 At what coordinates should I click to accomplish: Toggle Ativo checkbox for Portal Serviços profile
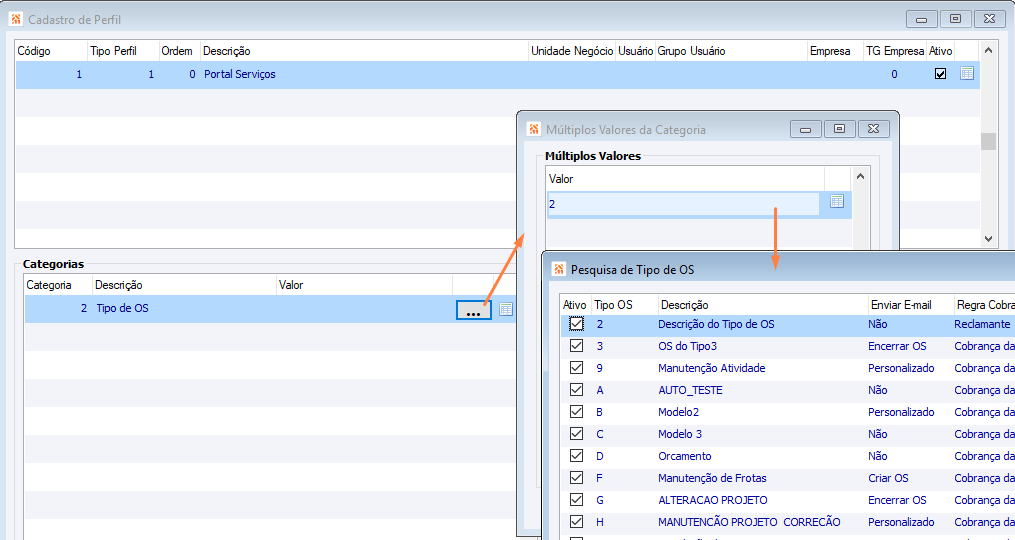click(x=941, y=74)
